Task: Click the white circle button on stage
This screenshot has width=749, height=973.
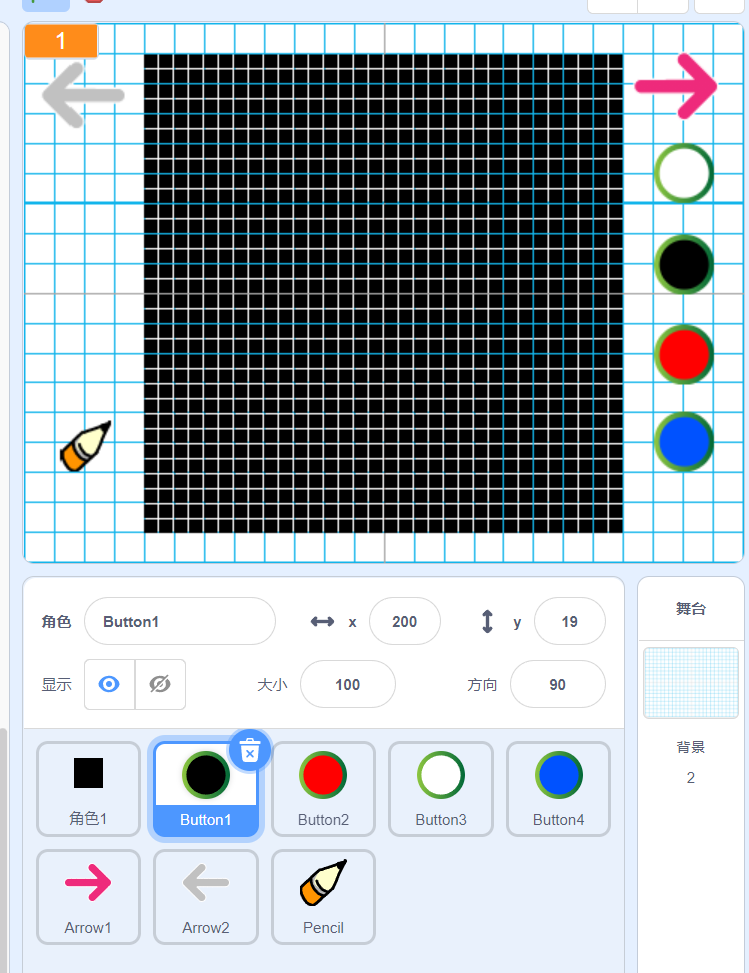Action: (684, 173)
